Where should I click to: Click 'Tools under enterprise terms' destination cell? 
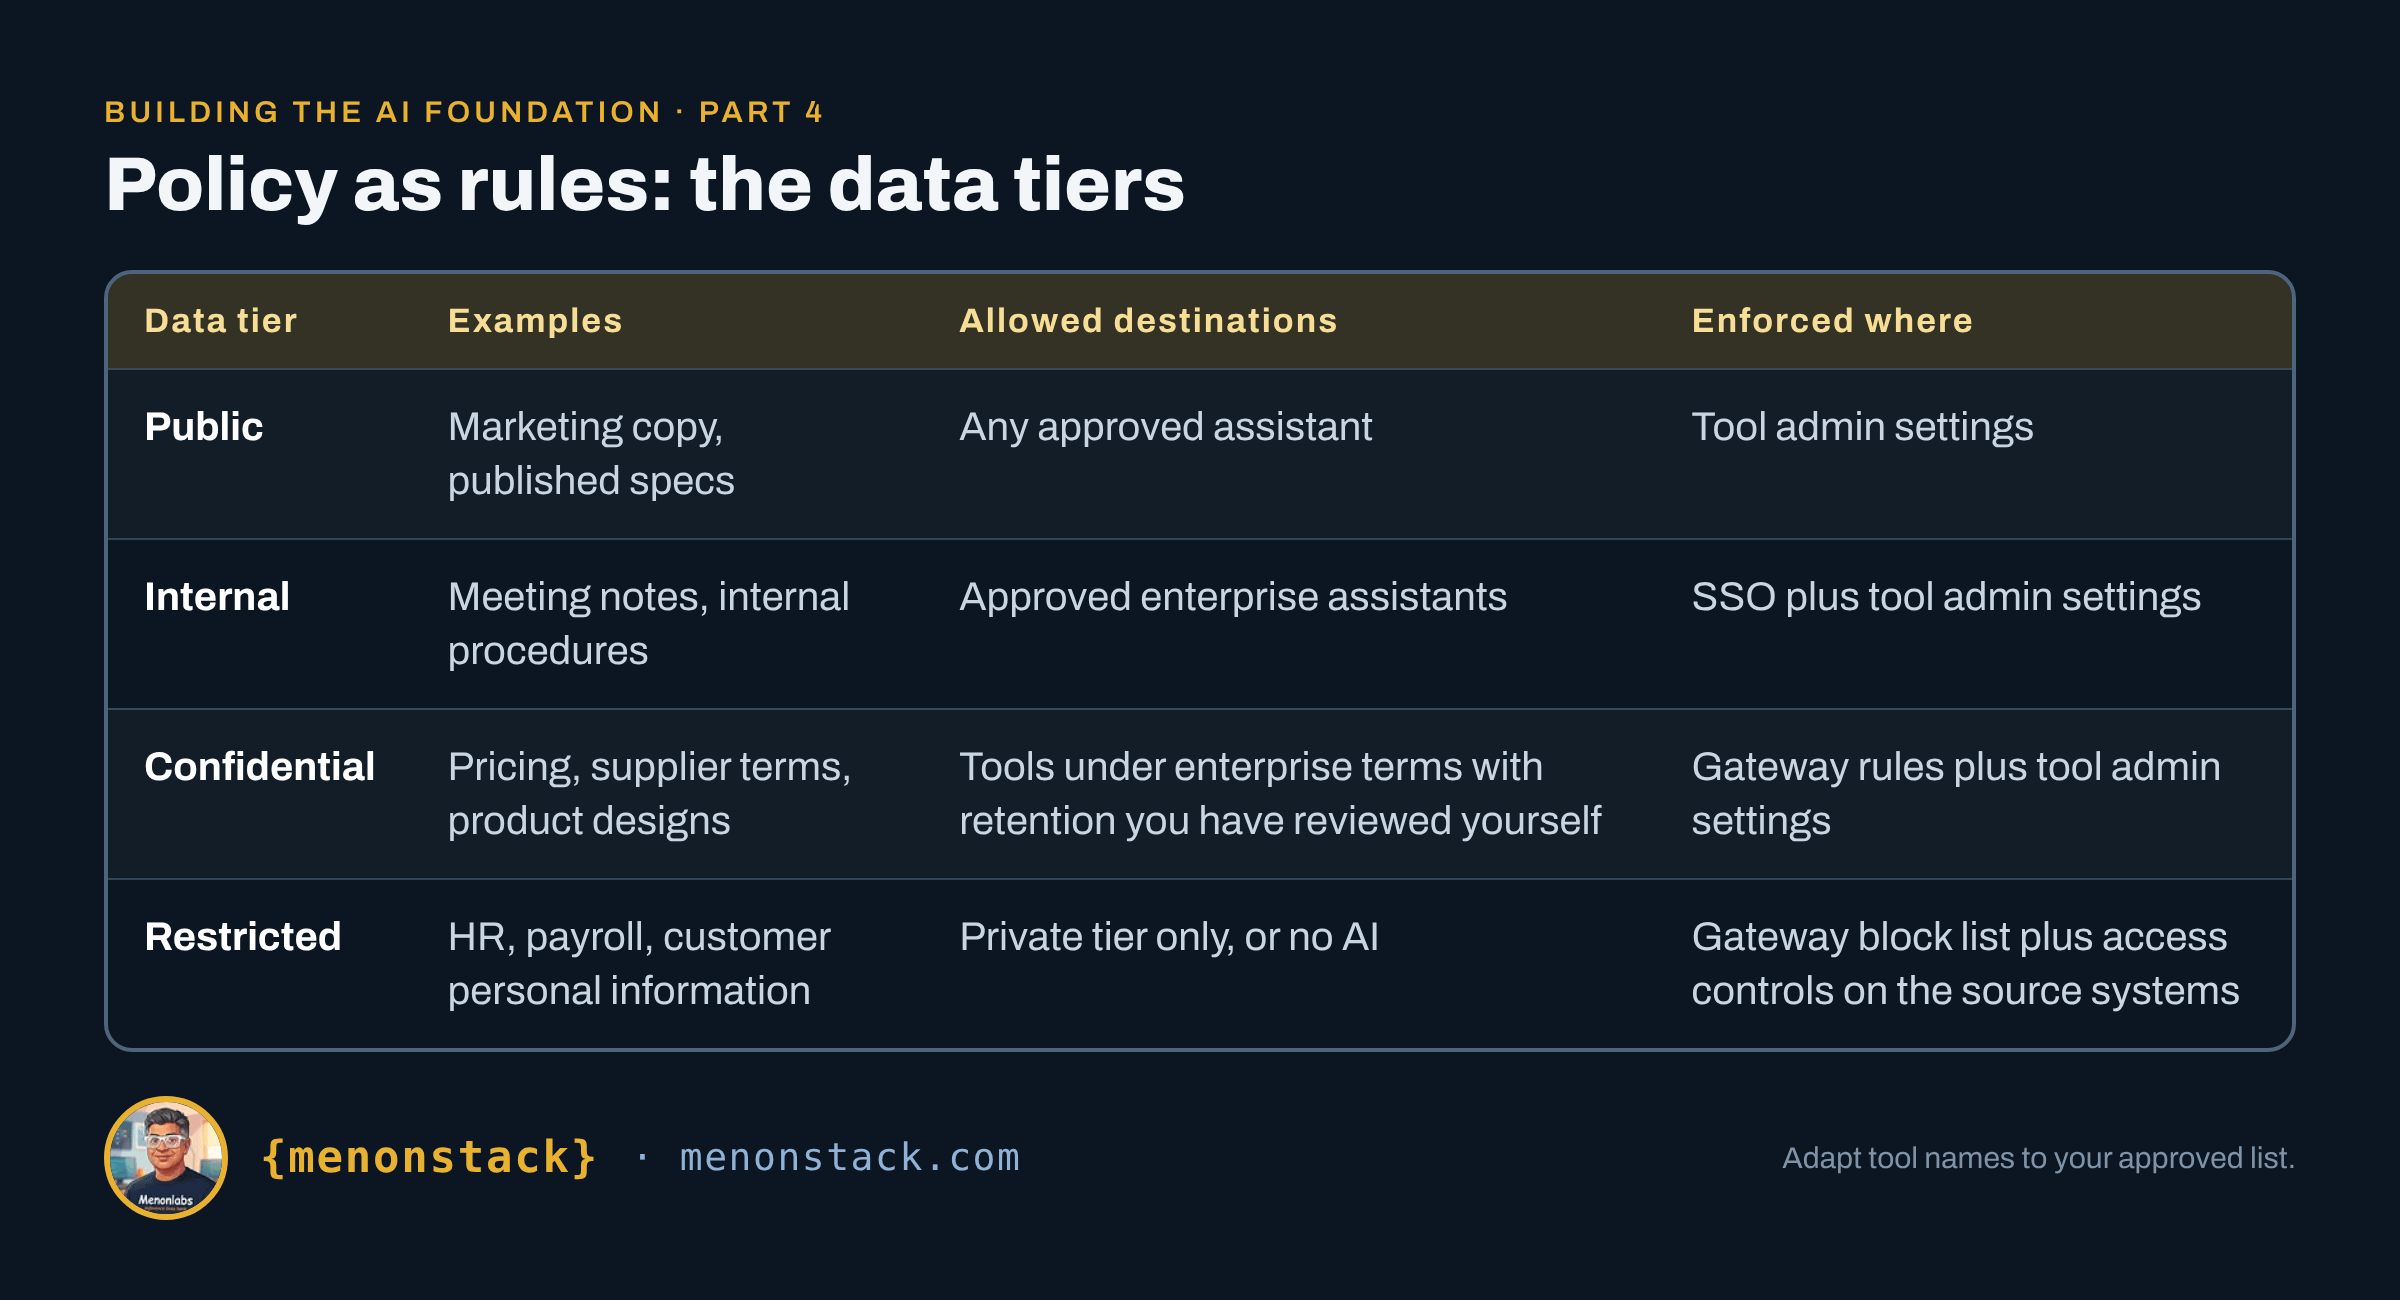[x=1280, y=794]
